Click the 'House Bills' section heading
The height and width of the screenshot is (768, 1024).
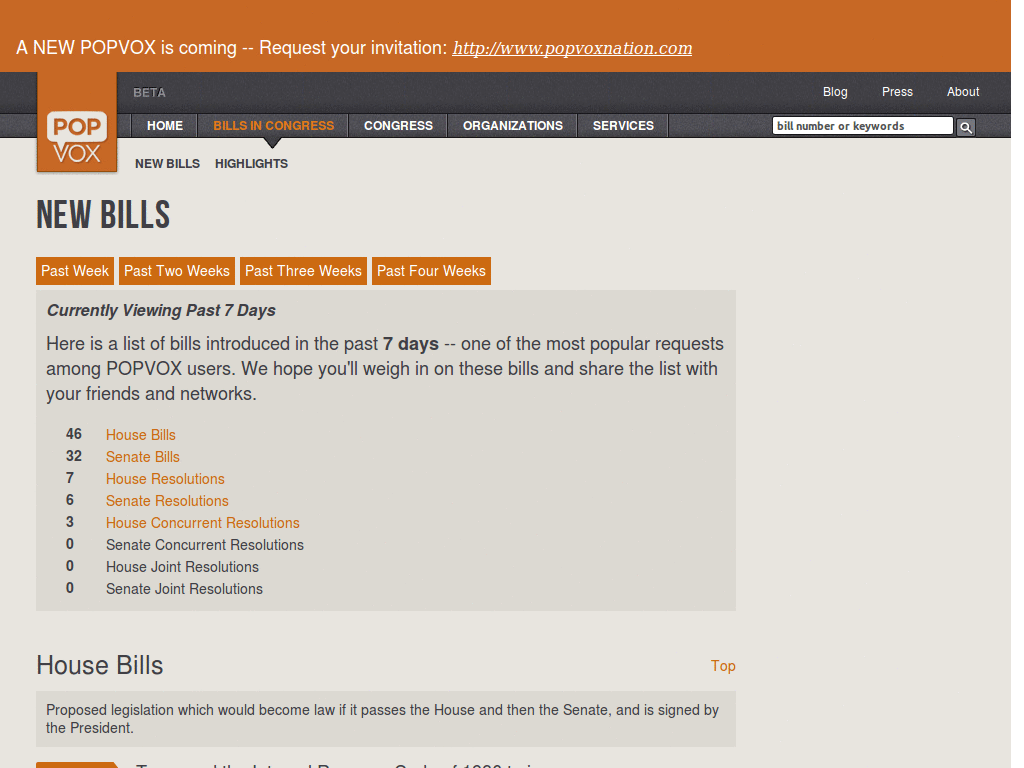99,665
